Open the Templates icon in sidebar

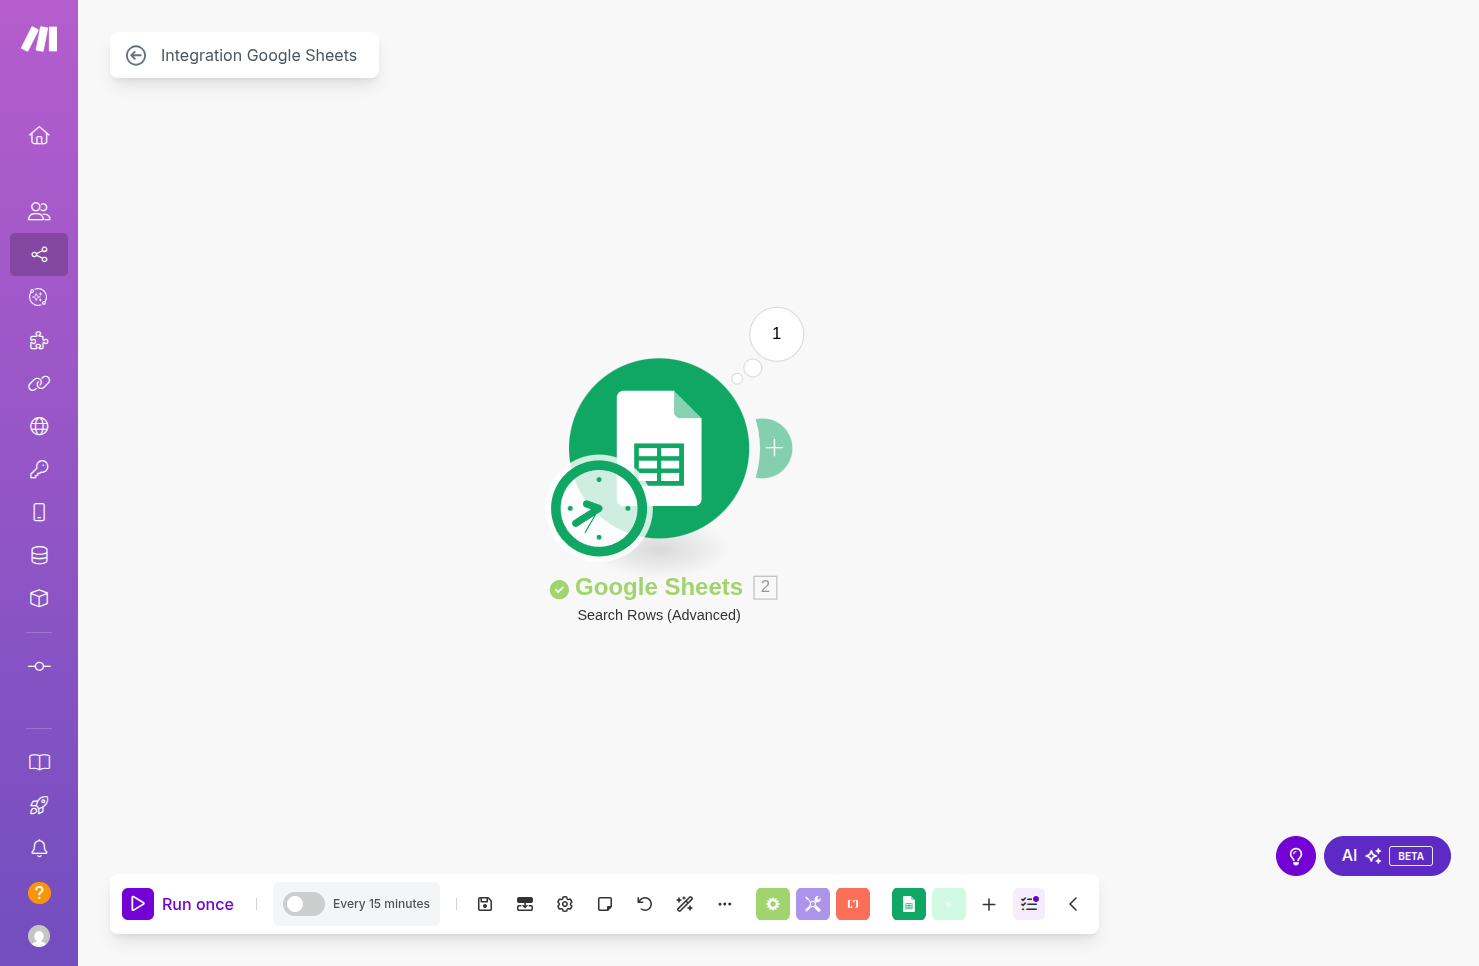point(39,297)
